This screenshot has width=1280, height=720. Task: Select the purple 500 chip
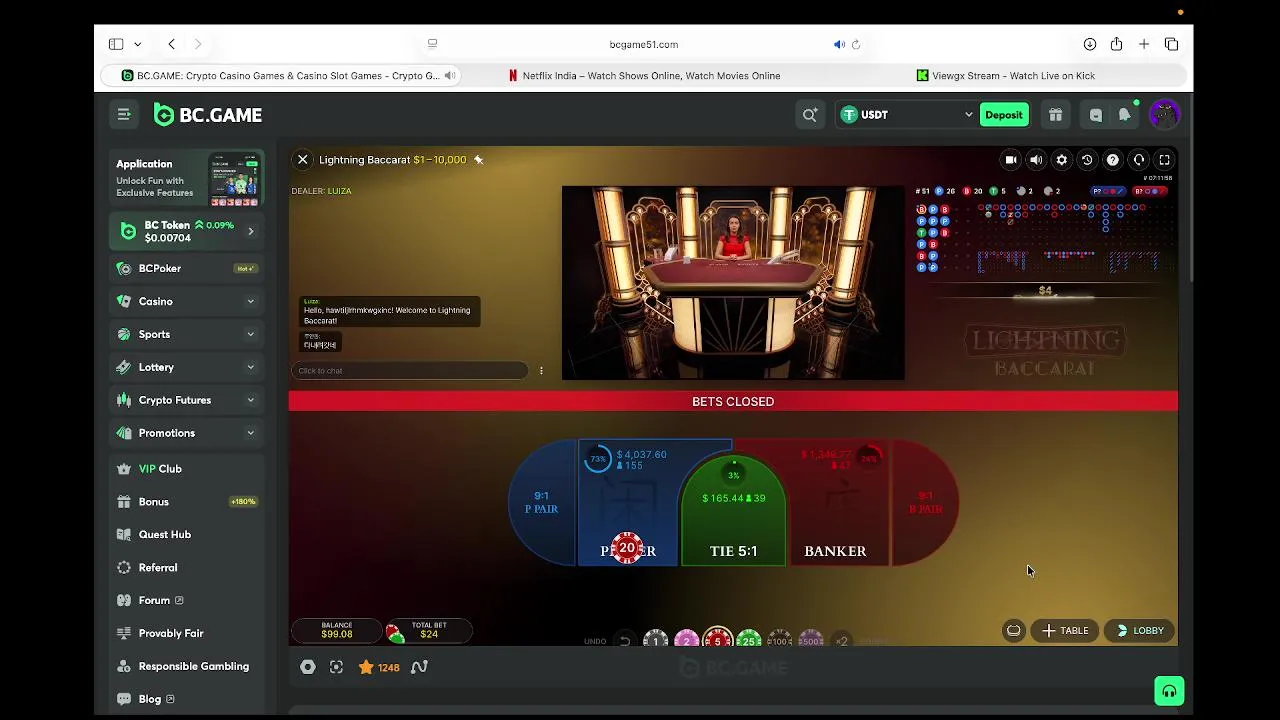811,640
